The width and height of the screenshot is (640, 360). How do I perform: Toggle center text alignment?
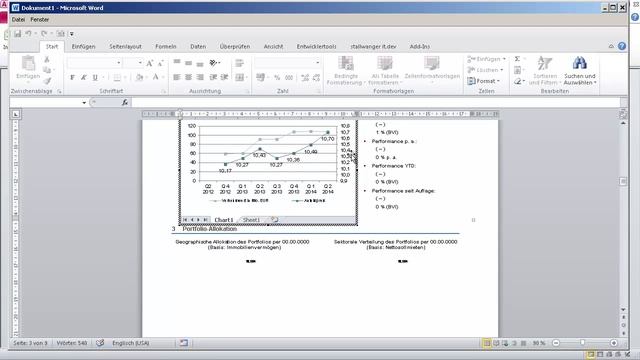(188, 77)
